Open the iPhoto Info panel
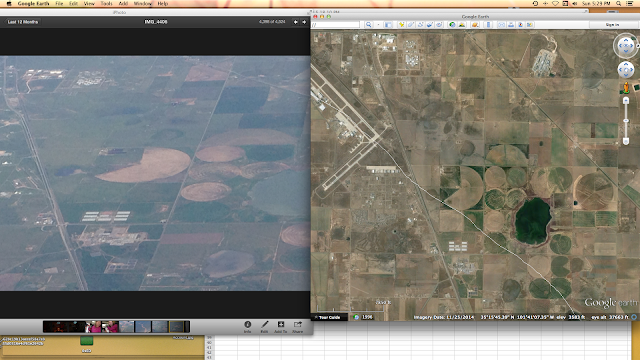The height and width of the screenshot is (360, 640). click(x=247, y=327)
